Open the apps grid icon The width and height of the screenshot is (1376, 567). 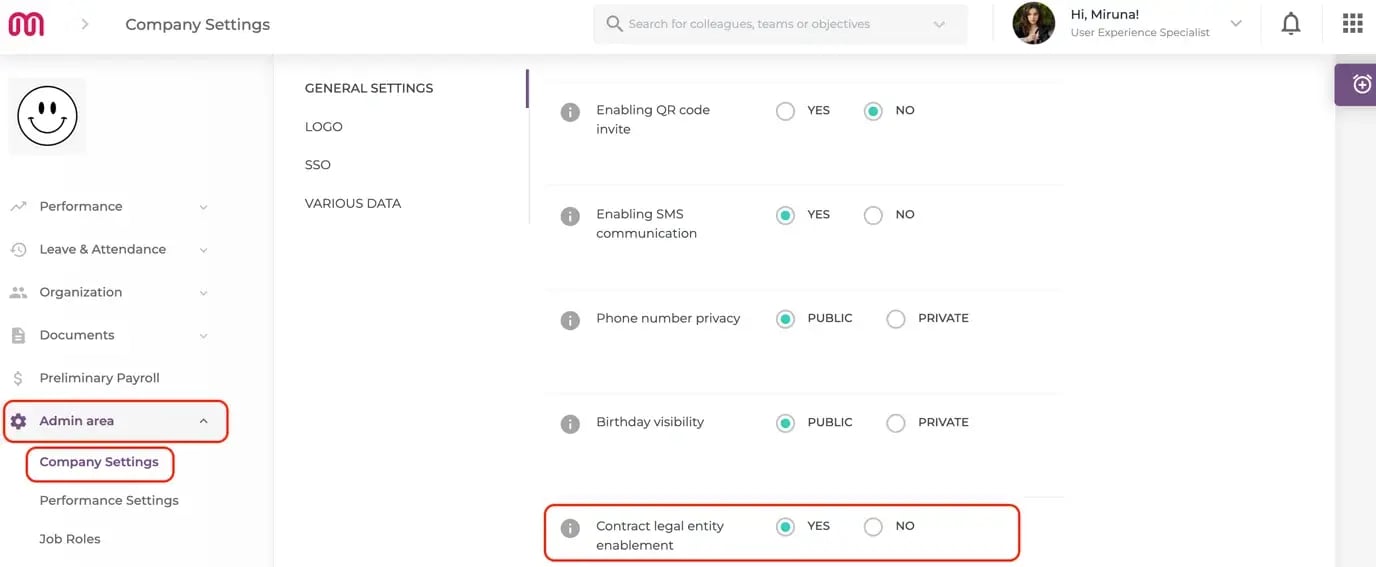point(1352,23)
